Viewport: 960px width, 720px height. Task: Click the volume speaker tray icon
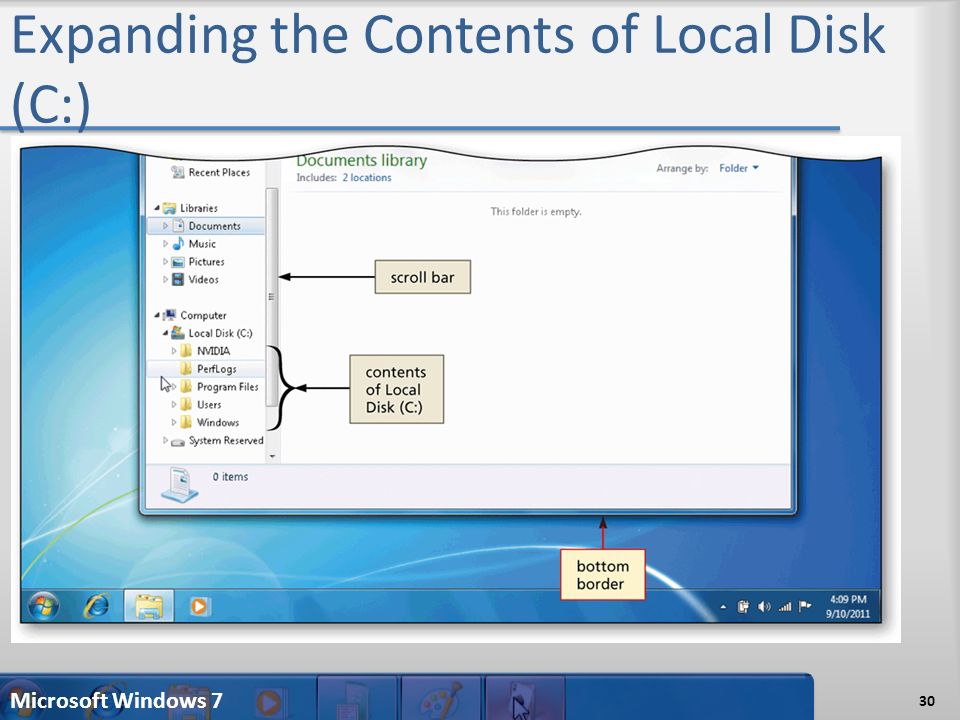click(763, 607)
